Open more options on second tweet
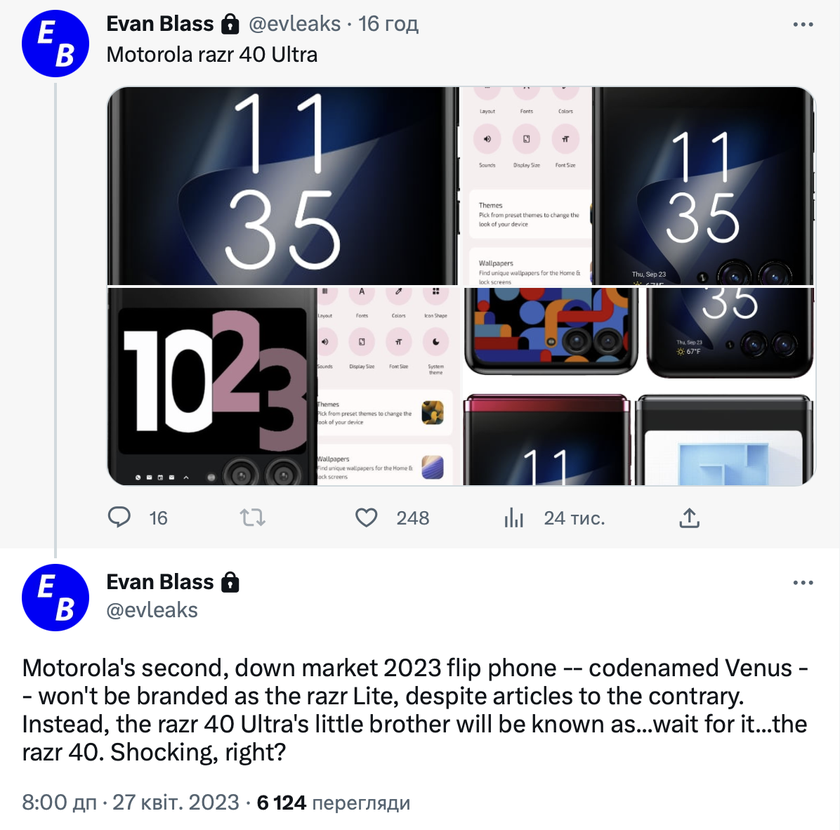 (x=803, y=583)
